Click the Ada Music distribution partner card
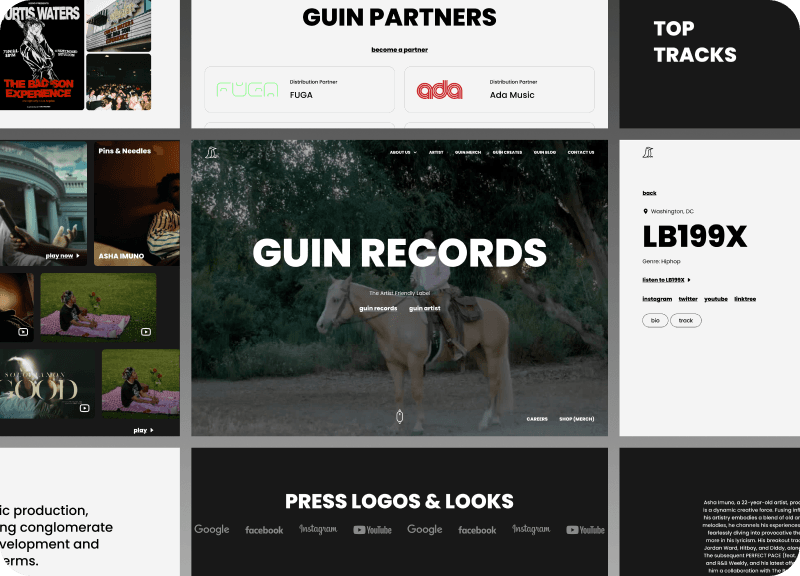The width and height of the screenshot is (800, 576). pyautogui.click(x=499, y=89)
